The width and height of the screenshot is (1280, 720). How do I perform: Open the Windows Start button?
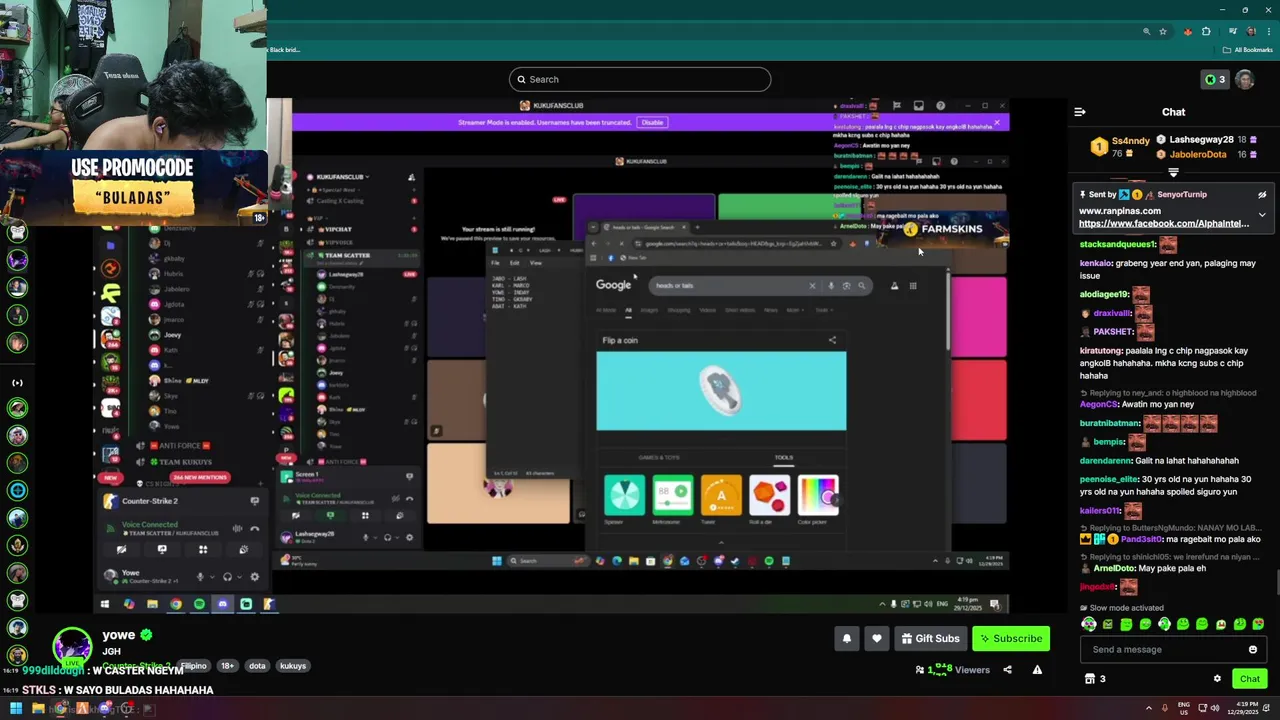point(15,709)
